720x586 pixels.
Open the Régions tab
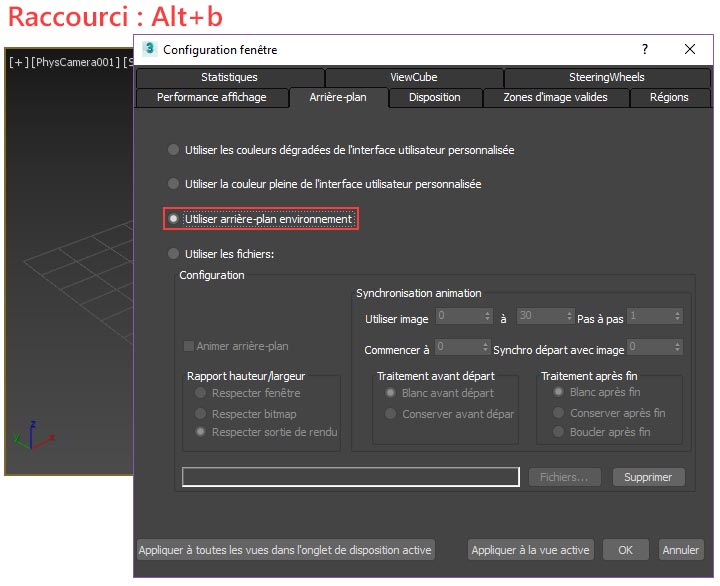pos(669,97)
